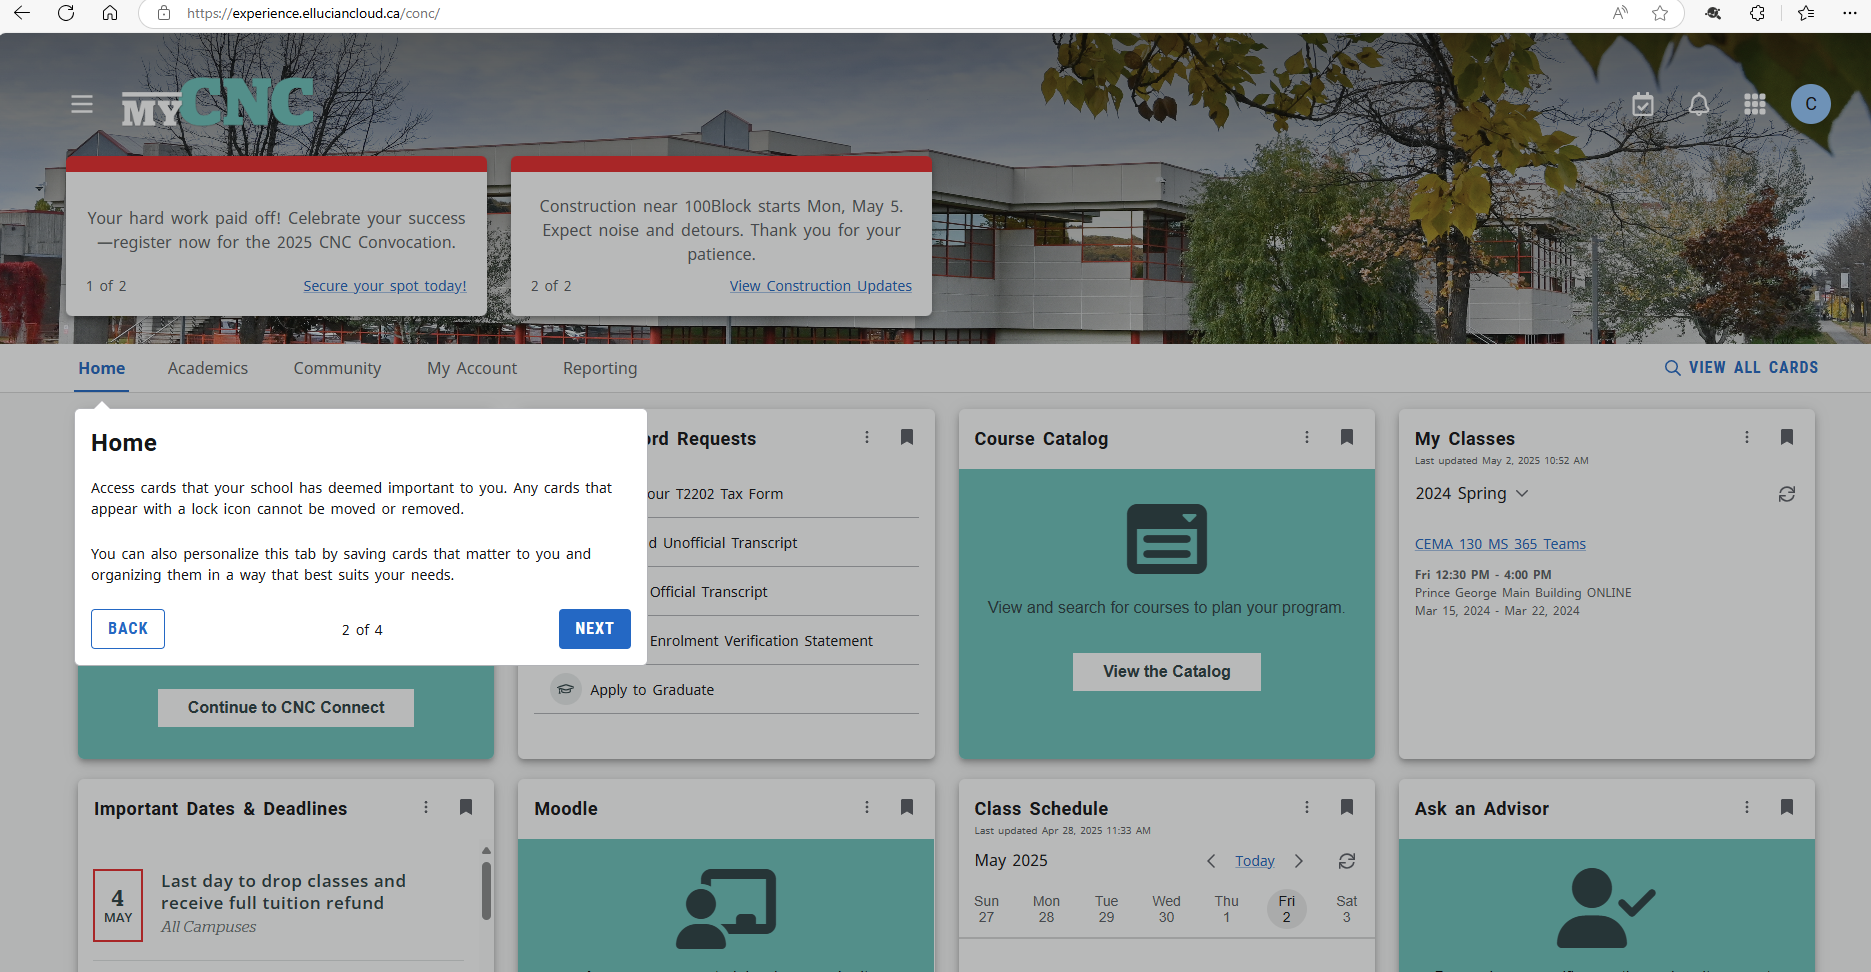The height and width of the screenshot is (972, 1871).
Task: Refresh the My Classes card
Action: pyautogui.click(x=1786, y=494)
